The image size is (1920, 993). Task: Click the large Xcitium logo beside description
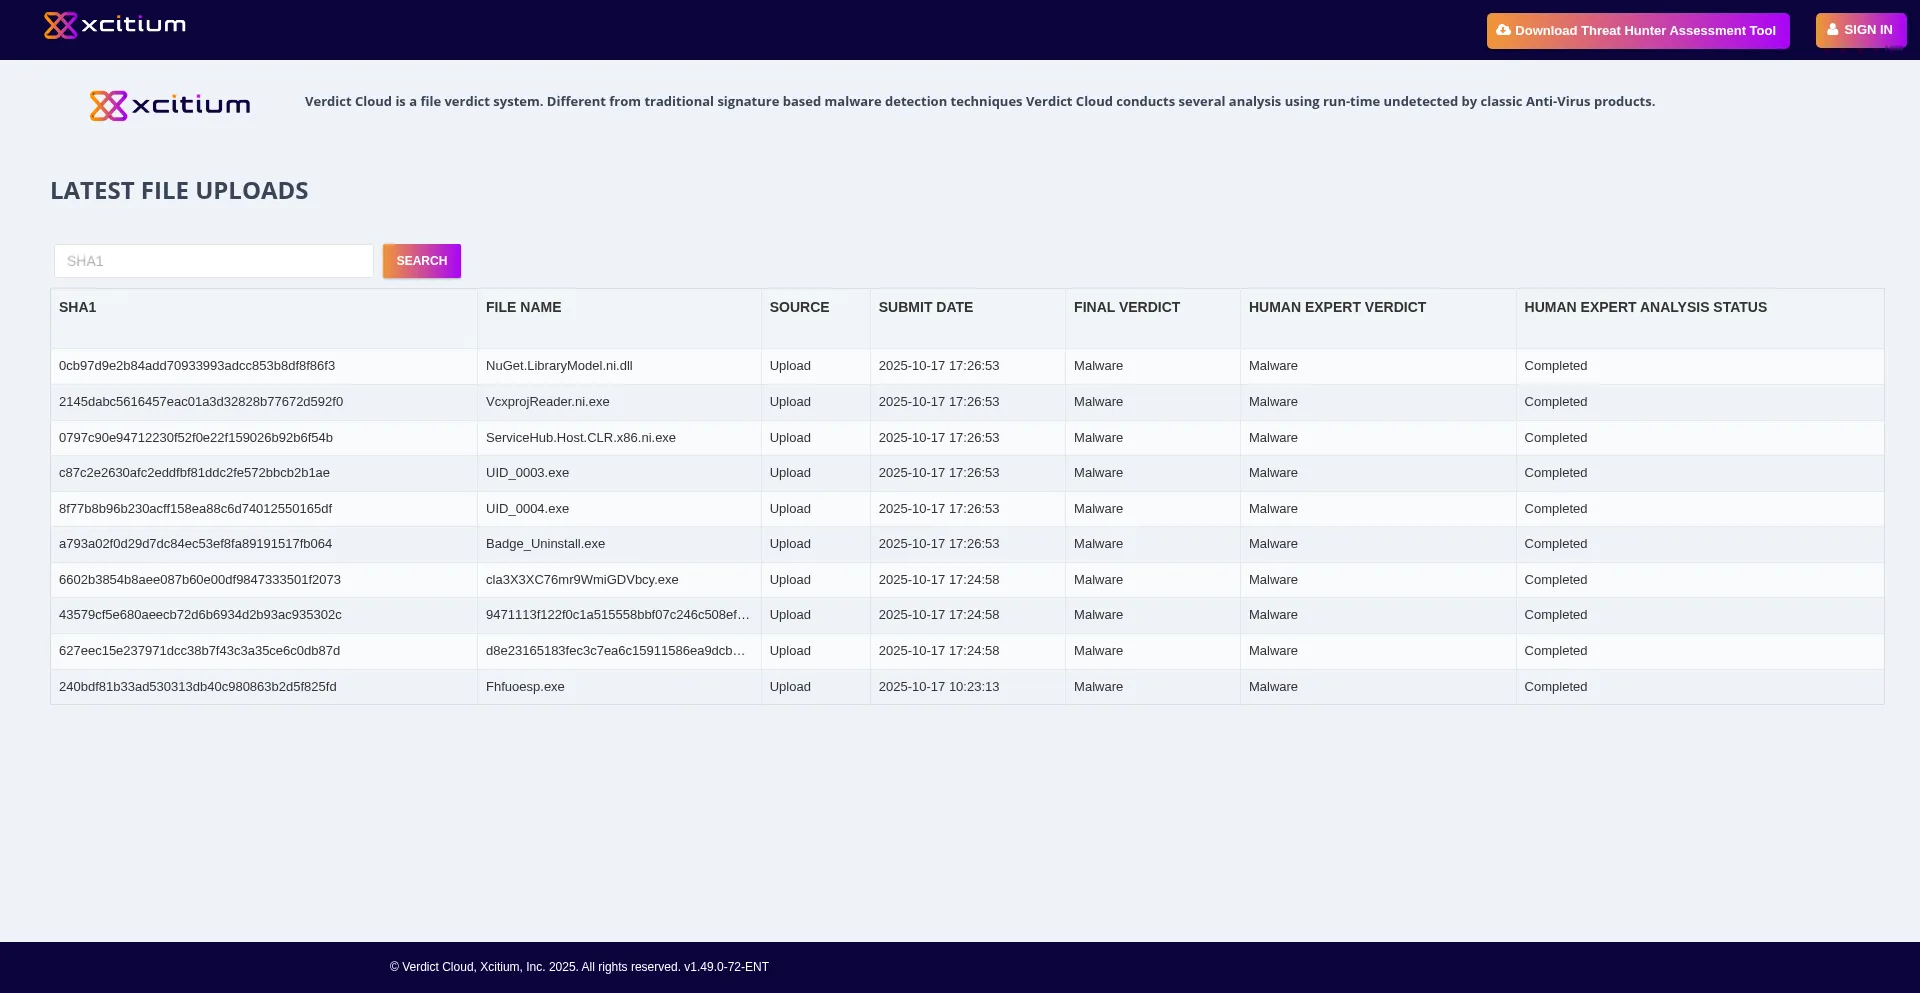pos(170,105)
